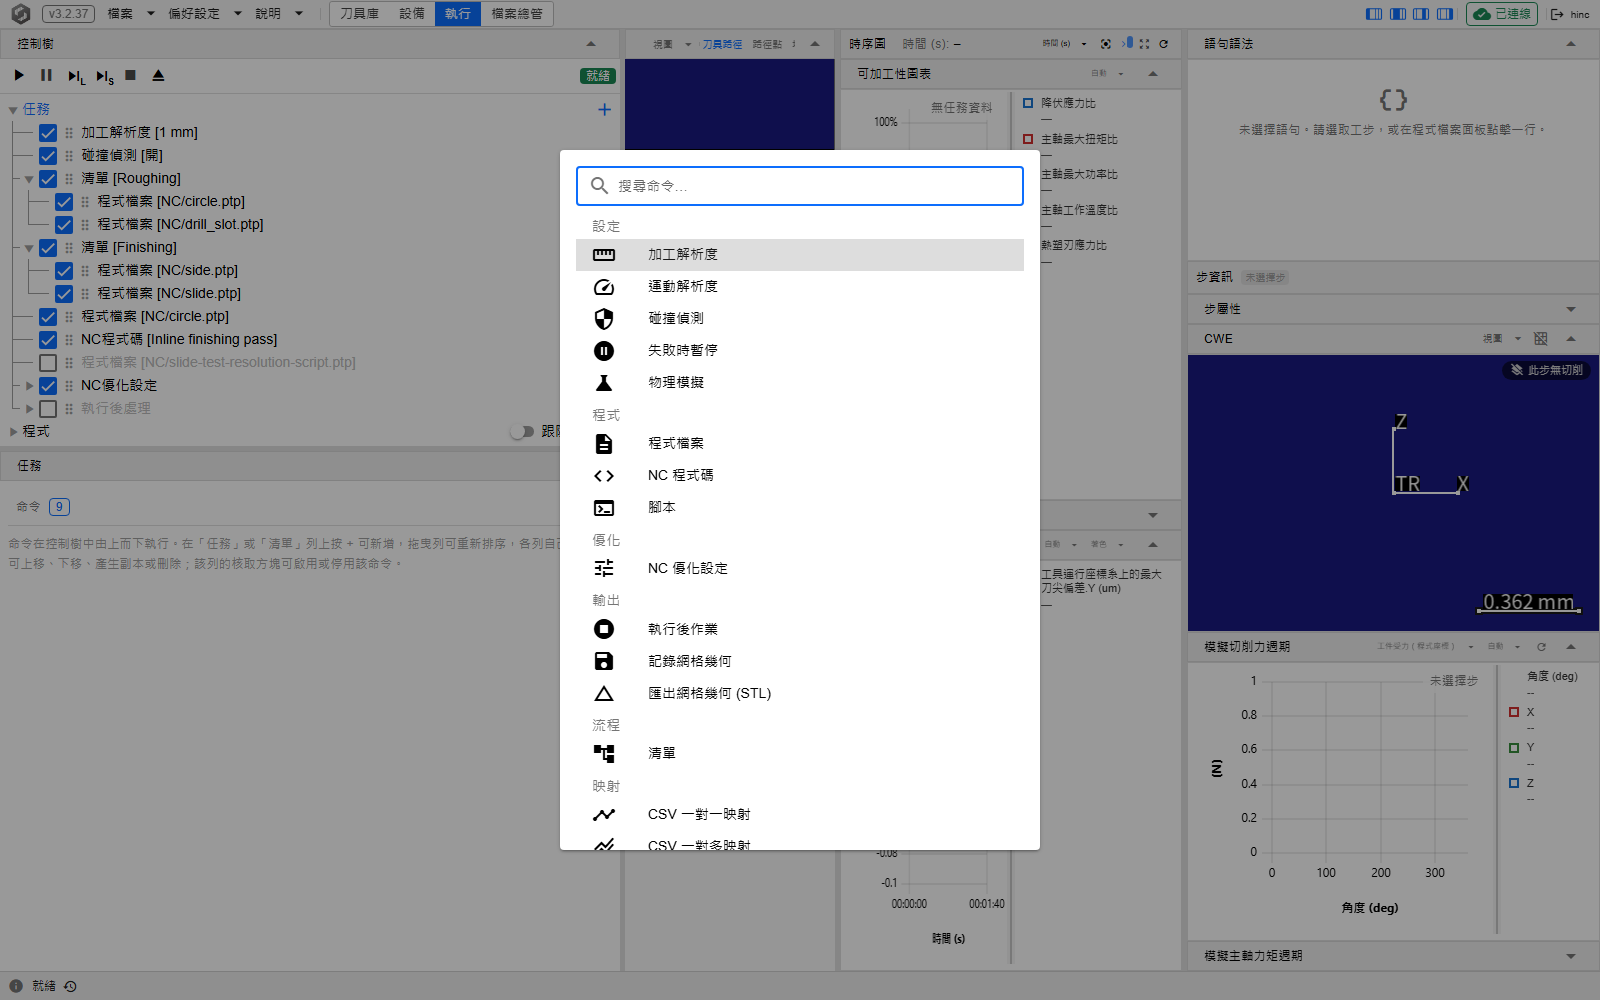
Task: Click the 主軸最大扭矩比 red legend swatch
Action: (x=1028, y=139)
